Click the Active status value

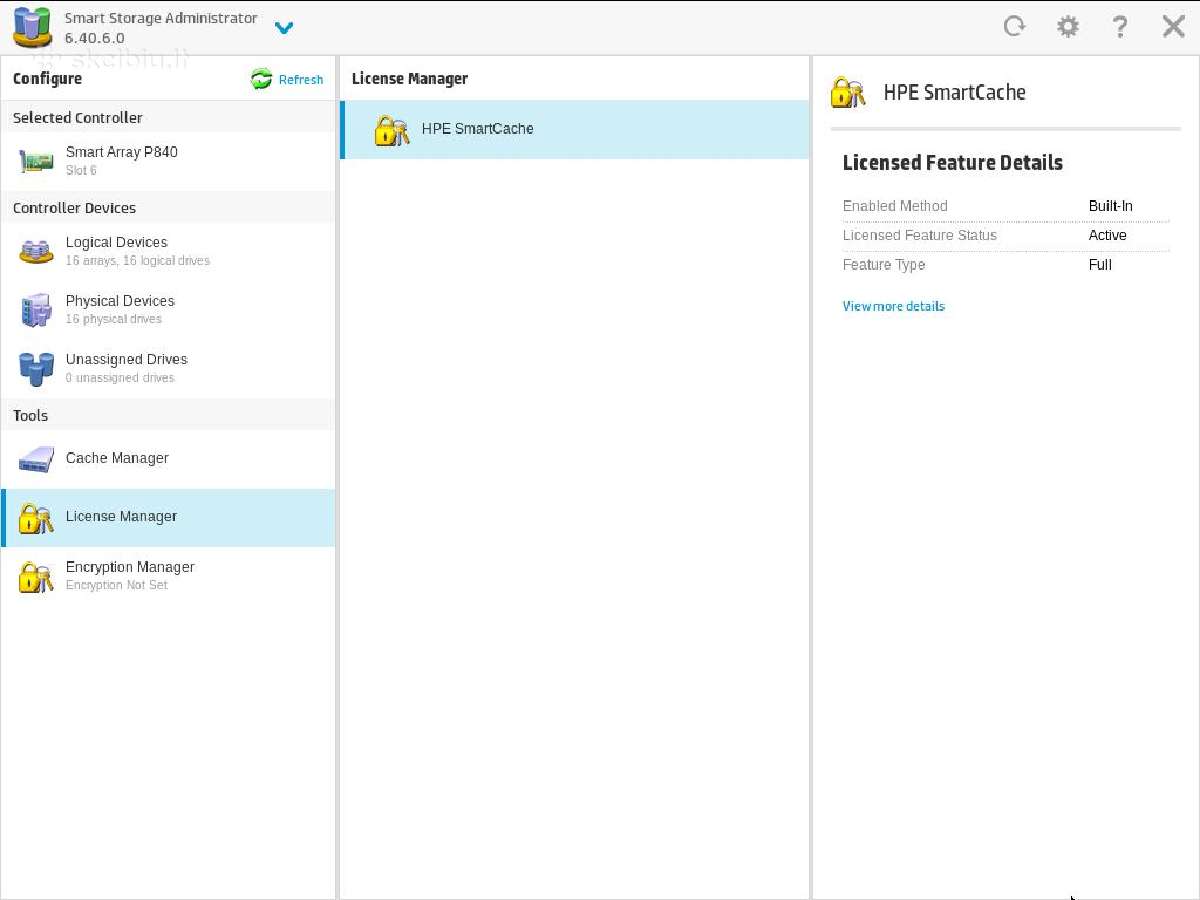click(x=1108, y=235)
